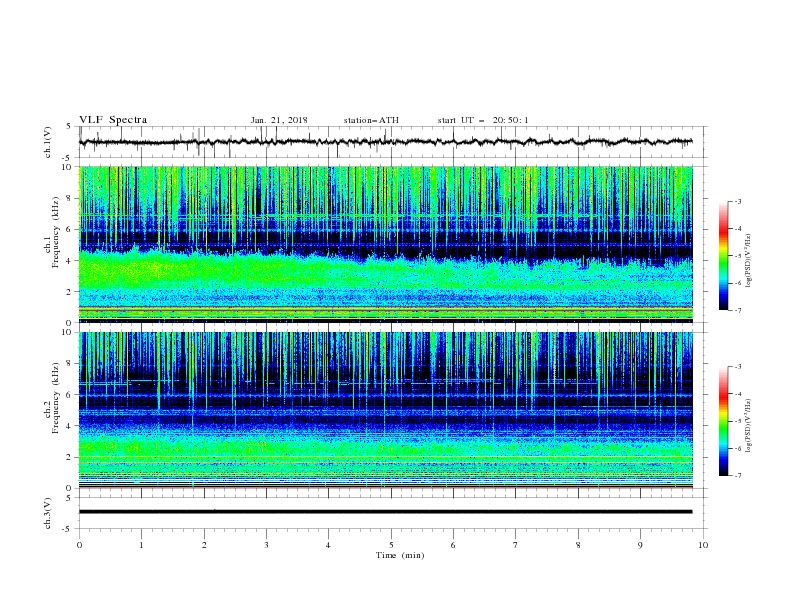Click time axis tick label '5'
792x612 pixels.
coord(391,545)
